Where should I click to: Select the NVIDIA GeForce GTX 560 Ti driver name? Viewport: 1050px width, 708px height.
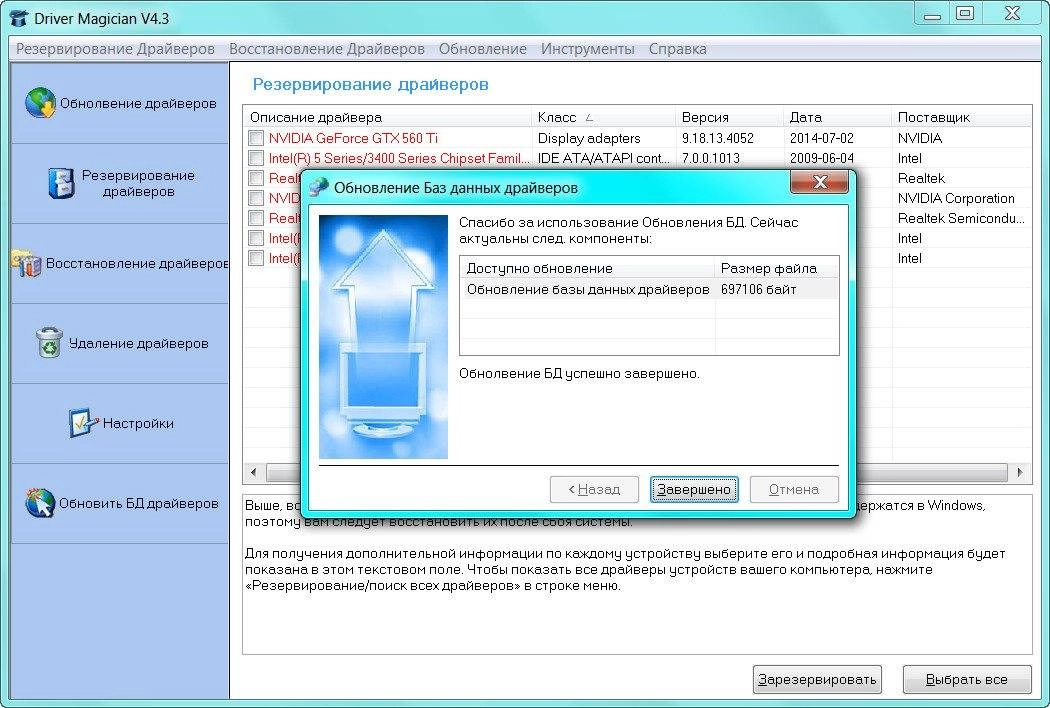[353, 138]
